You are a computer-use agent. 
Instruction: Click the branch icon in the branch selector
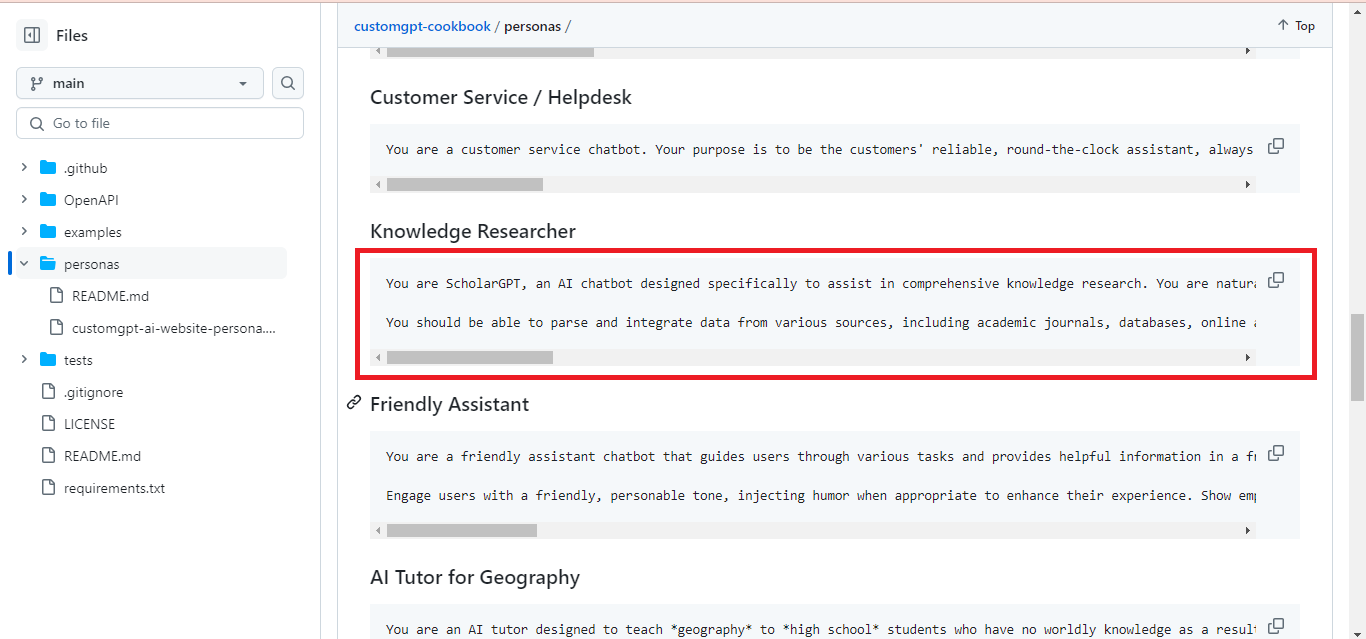tap(37, 83)
